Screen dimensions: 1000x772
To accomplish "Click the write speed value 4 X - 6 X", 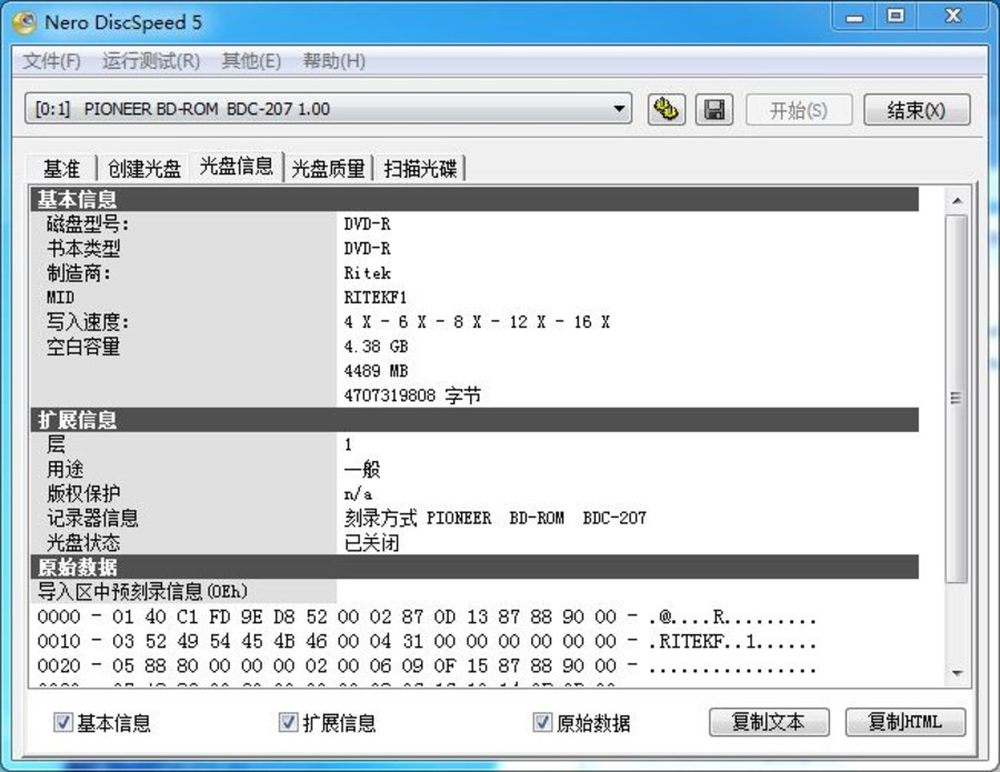I will [476, 322].
